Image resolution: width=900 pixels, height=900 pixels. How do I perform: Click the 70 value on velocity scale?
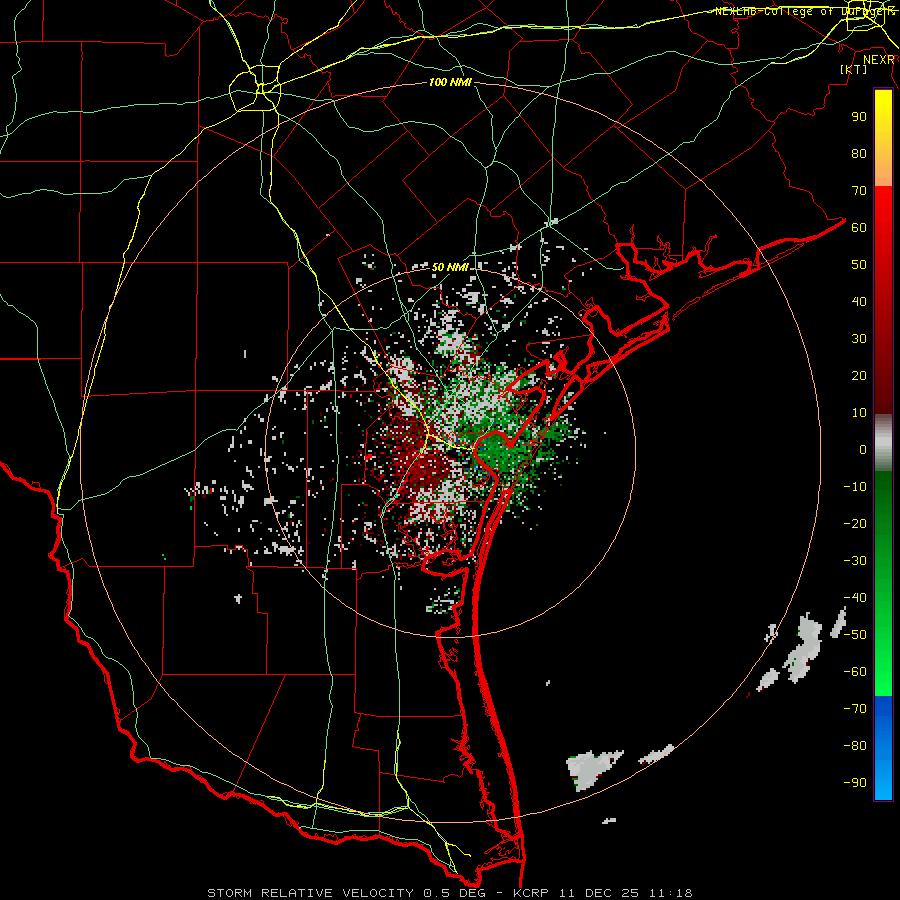click(x=859, y=191)
